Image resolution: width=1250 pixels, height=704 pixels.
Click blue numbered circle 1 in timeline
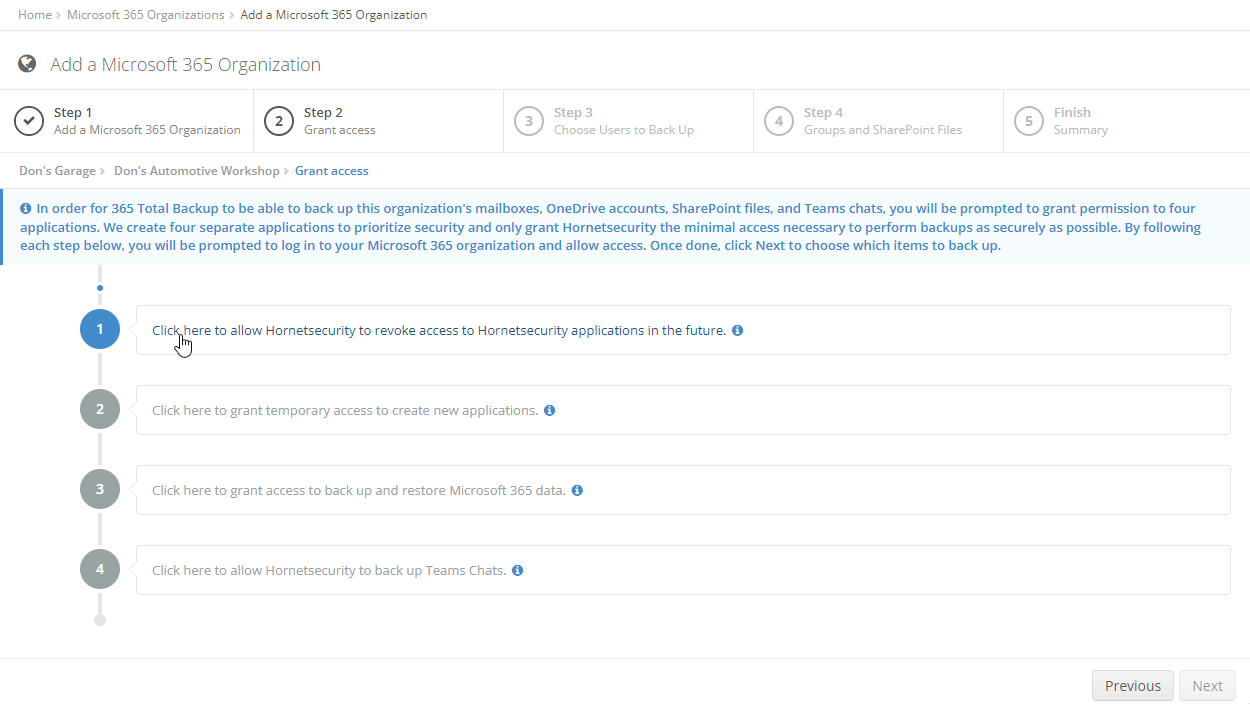100,329
